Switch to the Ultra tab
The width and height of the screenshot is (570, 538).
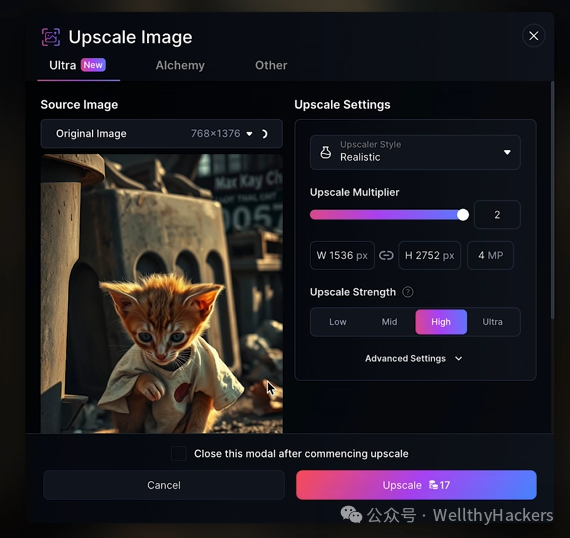point(78,65)
